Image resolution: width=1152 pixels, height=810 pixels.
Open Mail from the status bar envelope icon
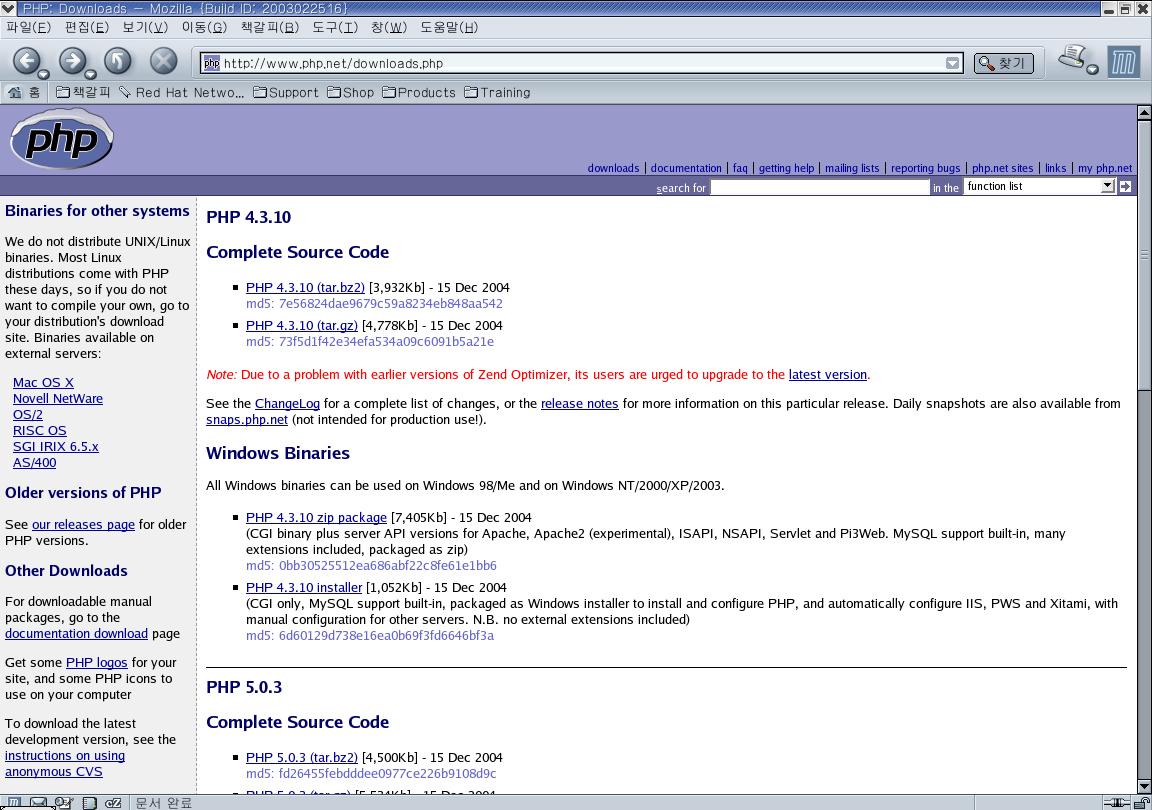(x=38, y=803)
